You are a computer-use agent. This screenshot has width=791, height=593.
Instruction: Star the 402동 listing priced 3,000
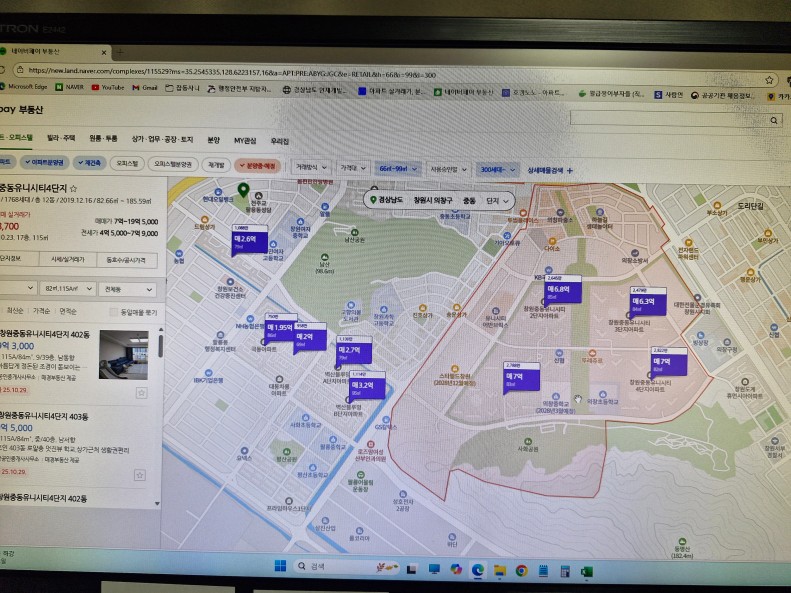[x=141, y=392]
